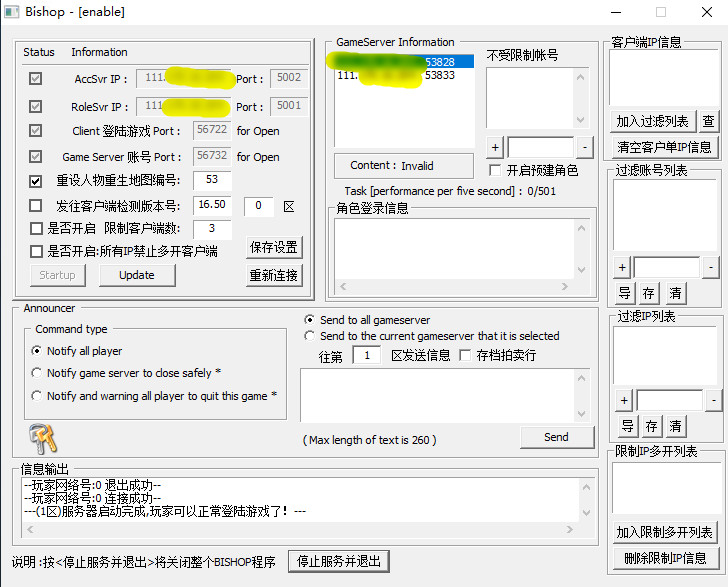Click the 保存设置 button
Screen dimensions: 728x587
pos(274,247)
